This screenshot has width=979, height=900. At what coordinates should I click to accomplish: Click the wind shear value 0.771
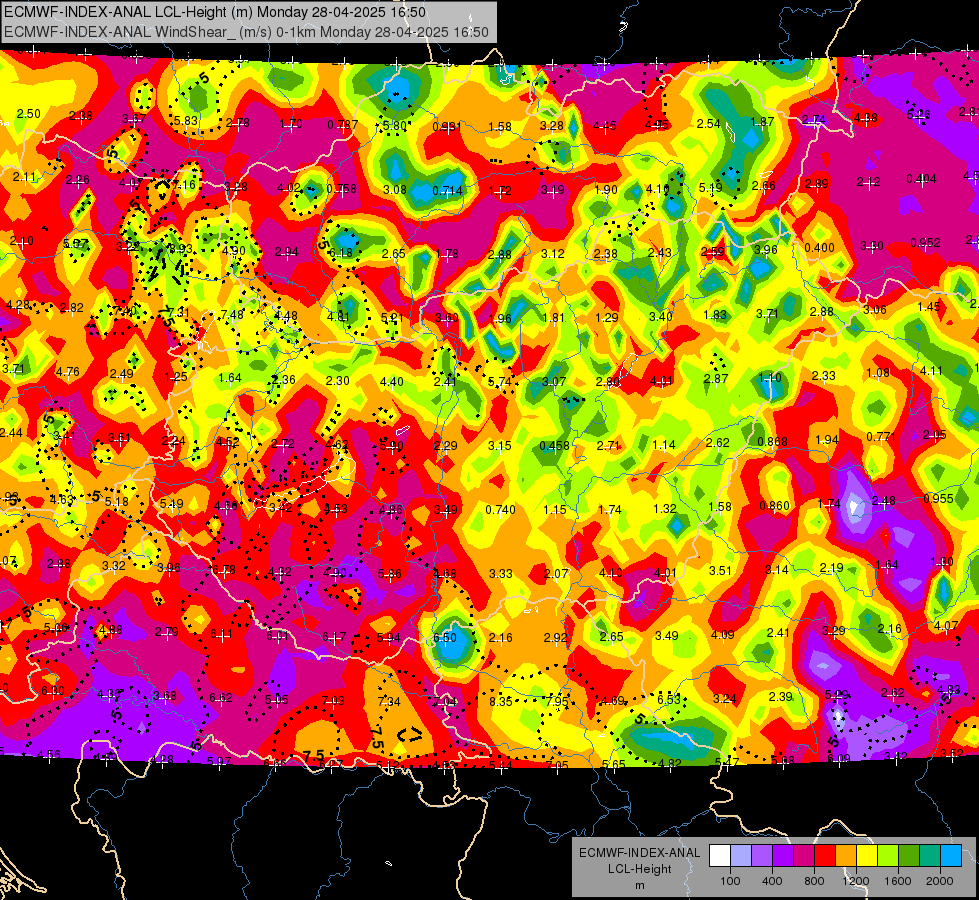(x=880, y=437)
